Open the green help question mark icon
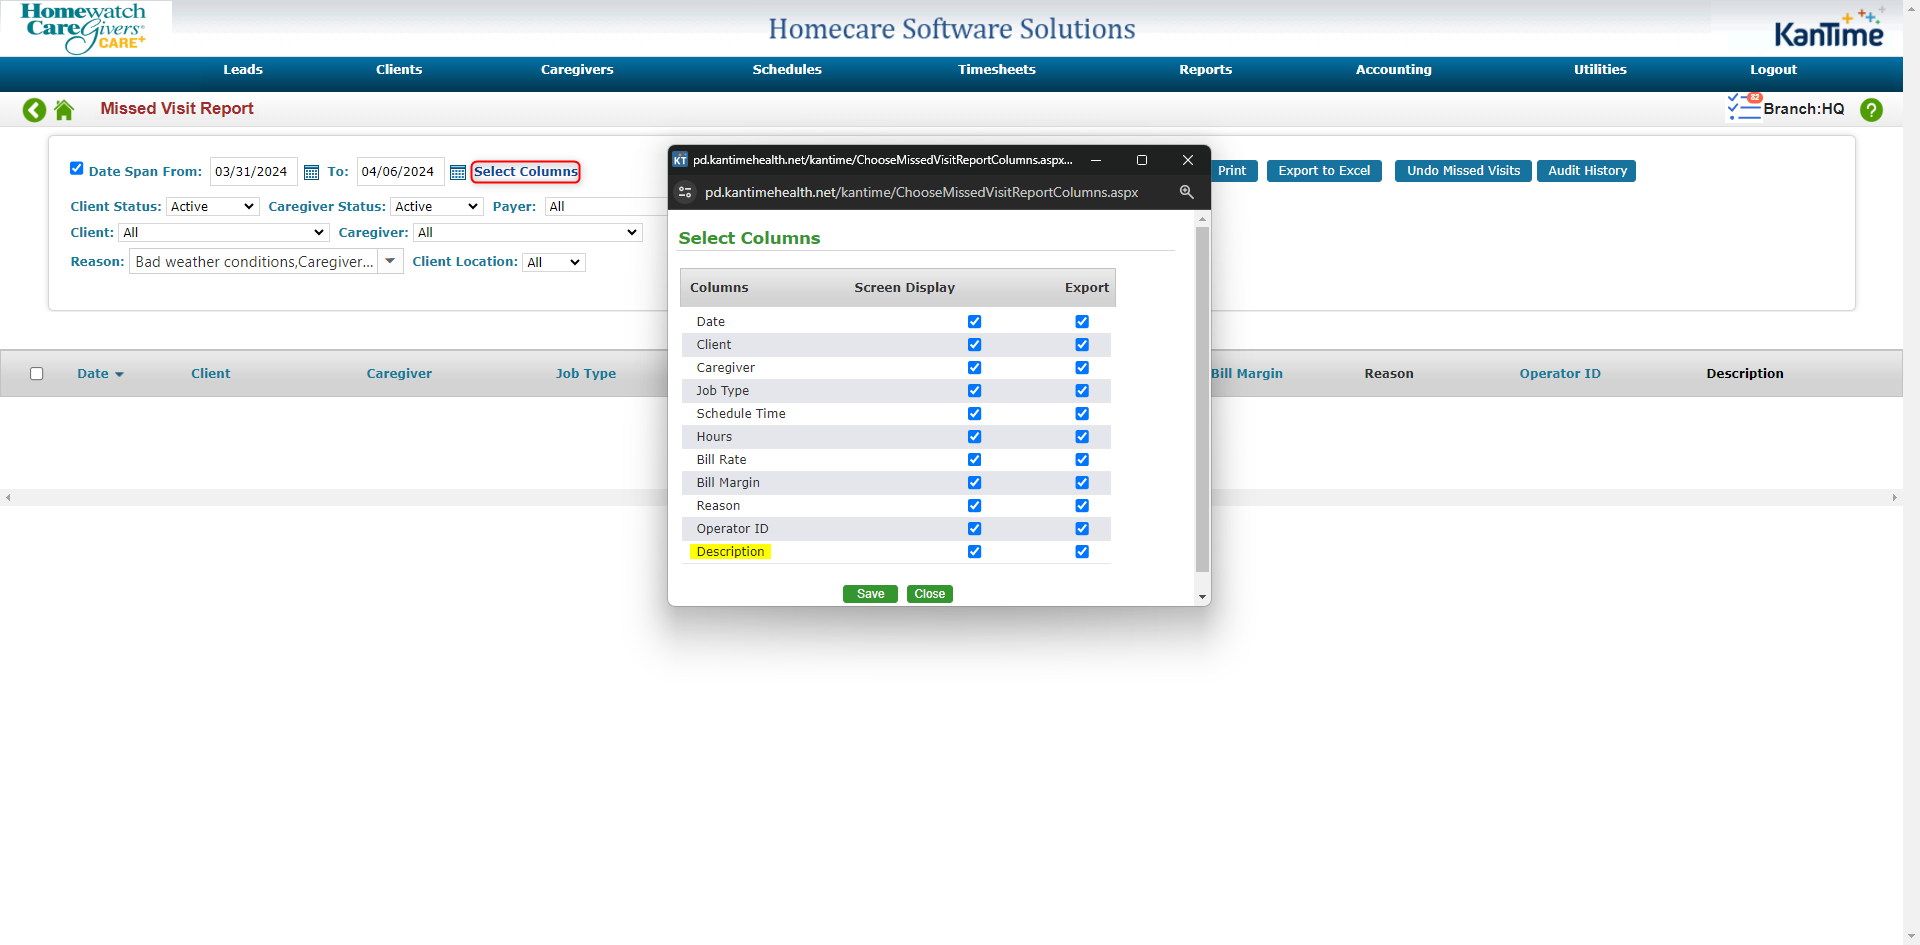The height and width of the screenshot is (945, 1920). tap(1871, 110)
